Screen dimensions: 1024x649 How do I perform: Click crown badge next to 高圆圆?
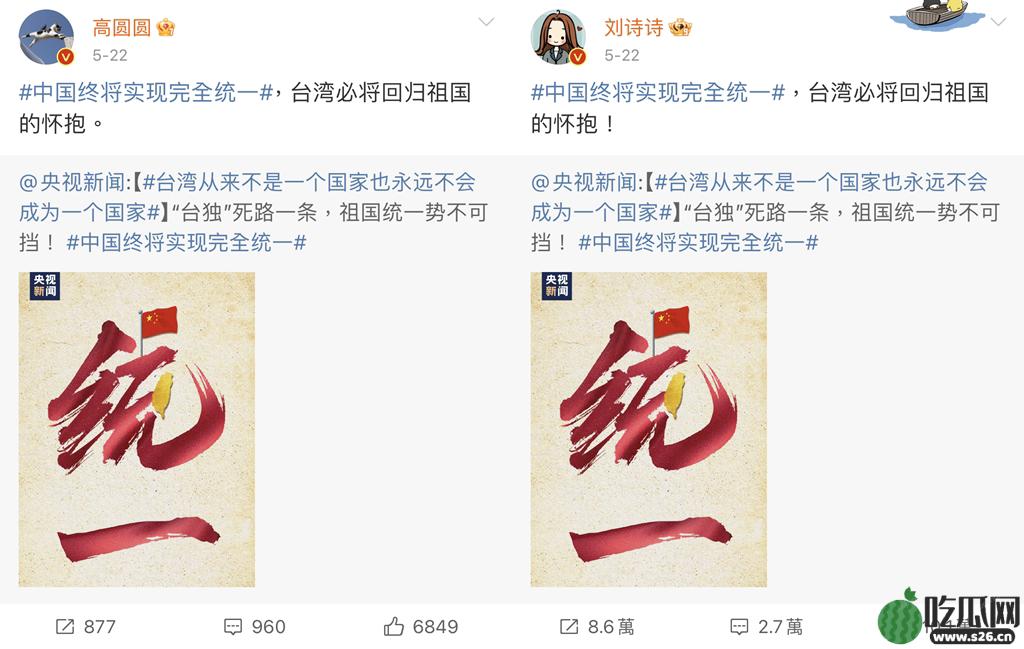point(166,27)
